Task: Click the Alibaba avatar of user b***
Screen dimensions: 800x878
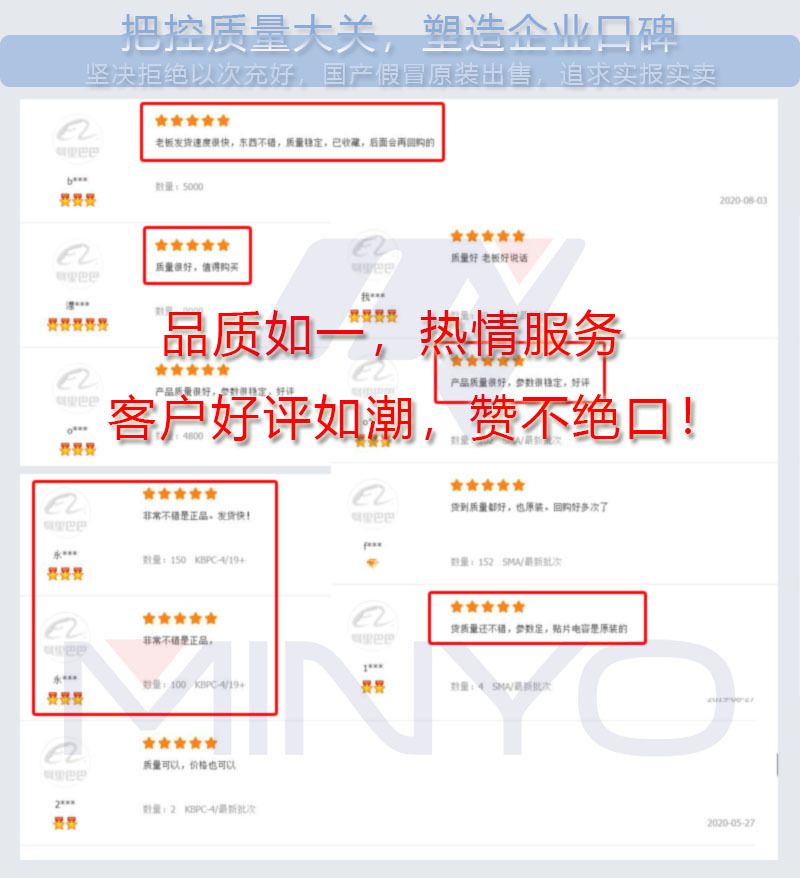Action: coord(77,138)
